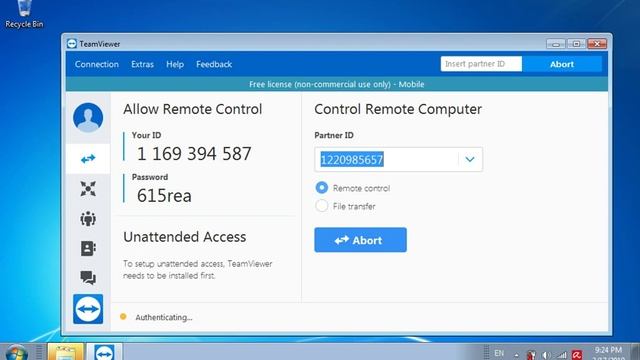Open the Chat sidebar icon
640x360 pixels.
coord(88,278)
